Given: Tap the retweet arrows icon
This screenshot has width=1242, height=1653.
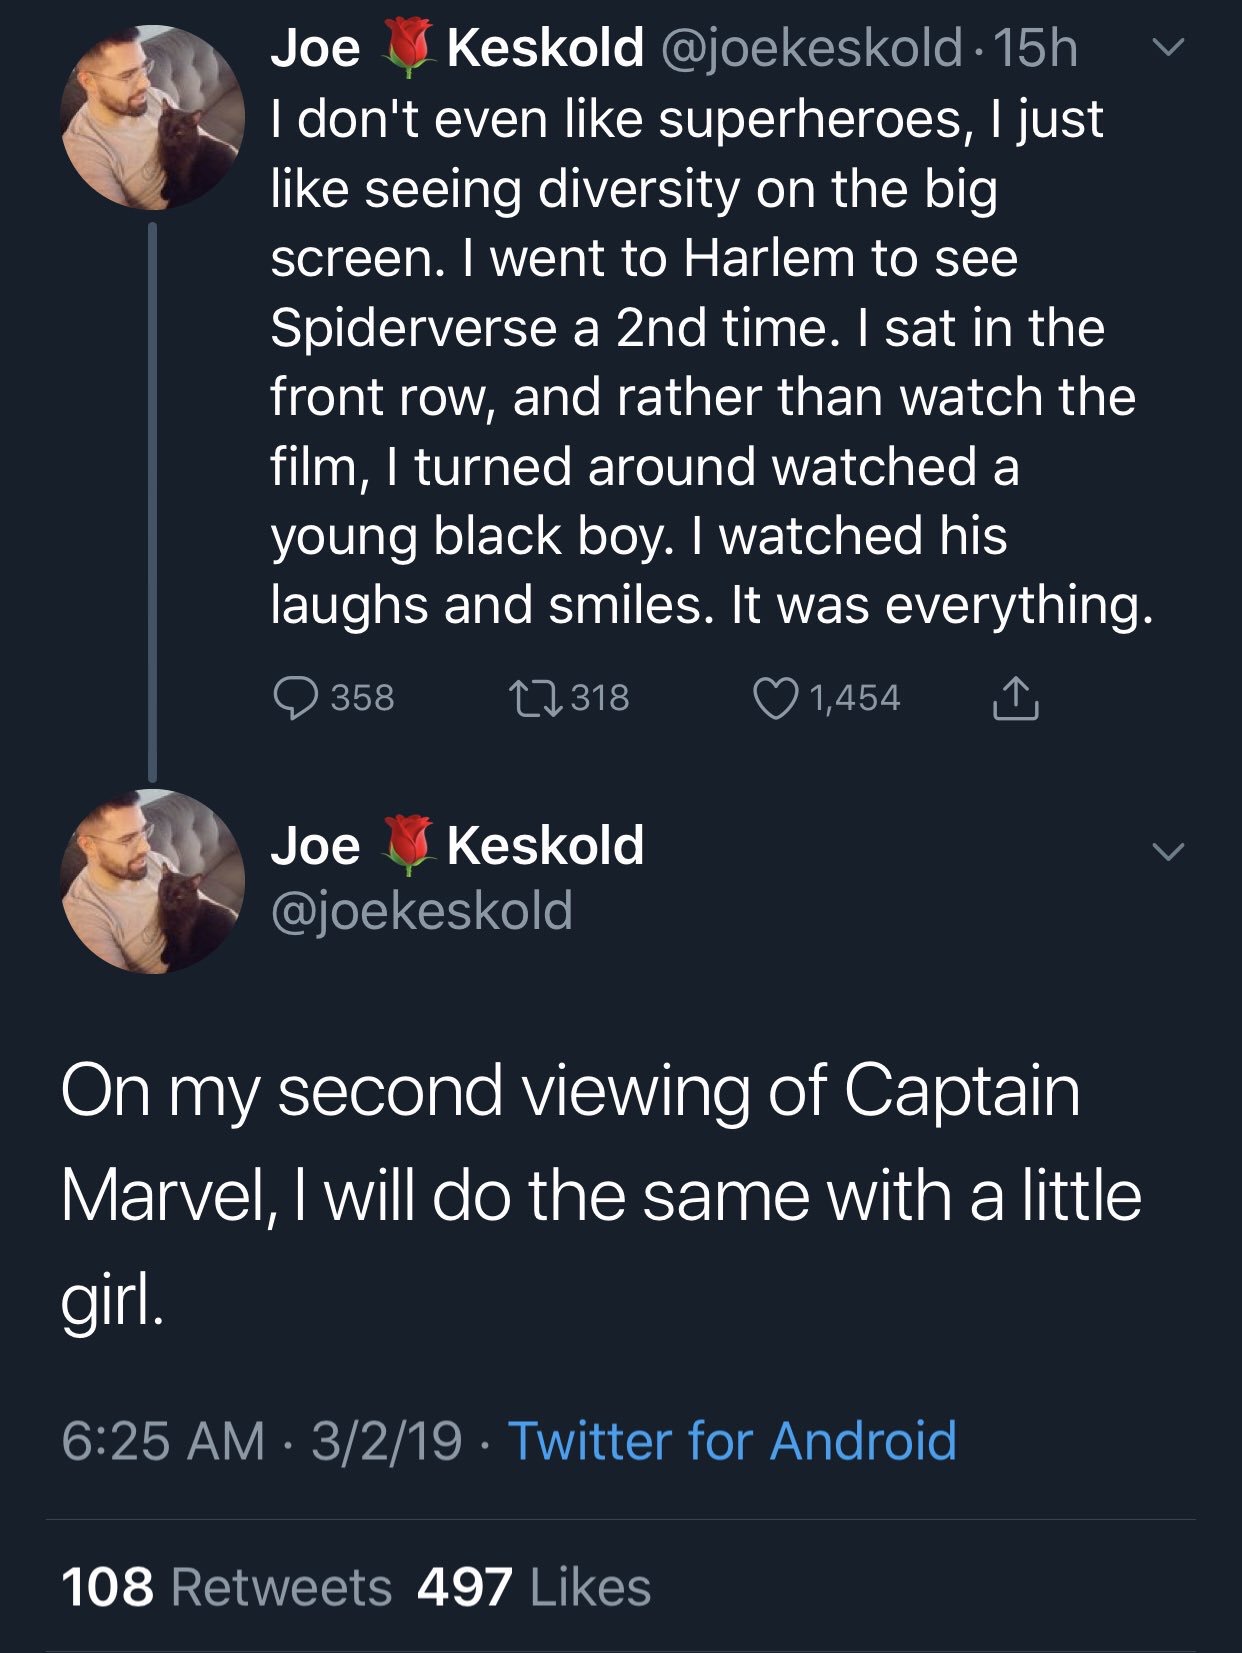Looking at the screenshot, I should (534, 697).
